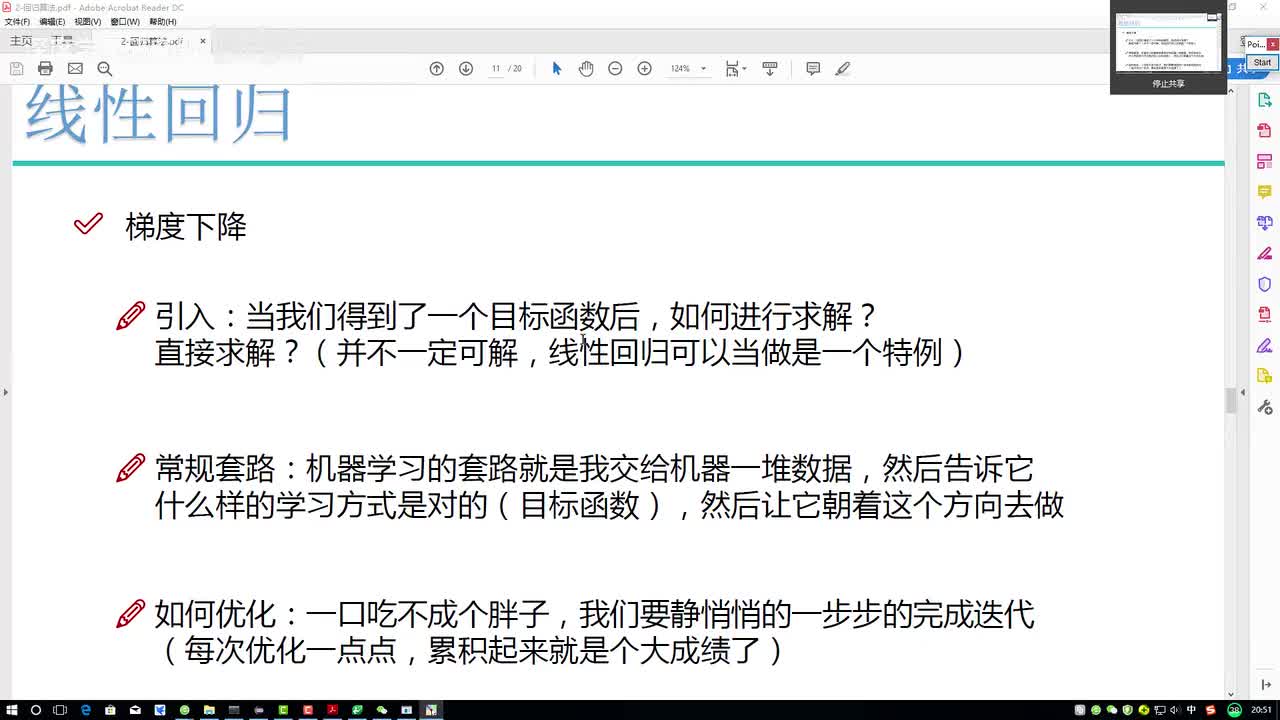Expand the left navigation pane arrow
1280x720 pixels.
pos(5,392)
